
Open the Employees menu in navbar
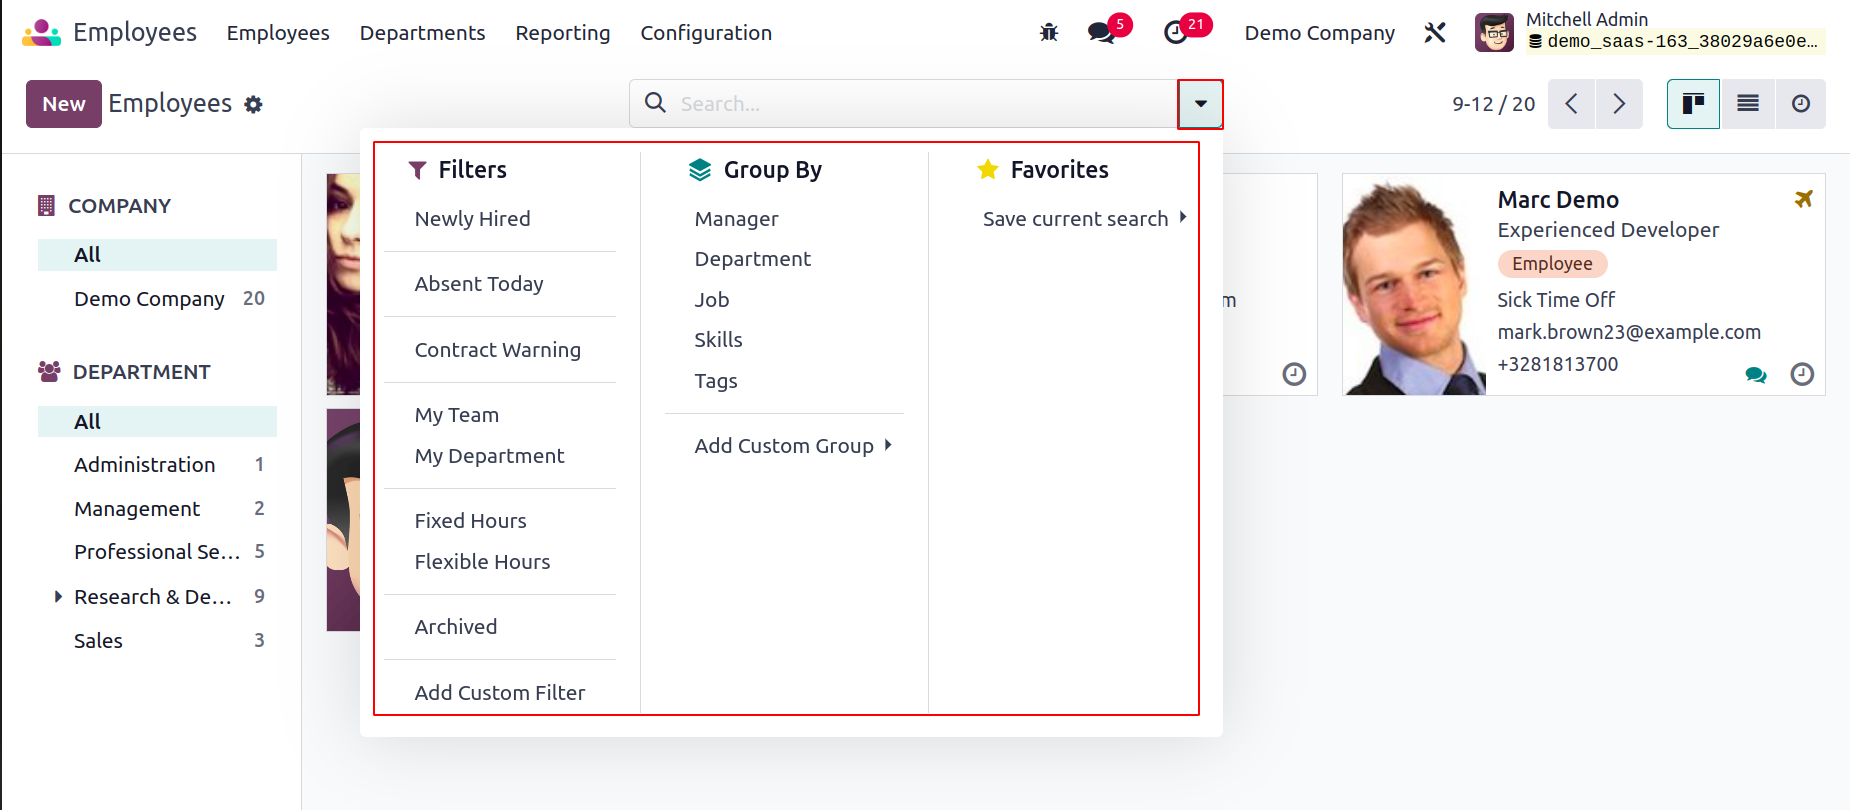pyautogui.click(x=278, y=33)
